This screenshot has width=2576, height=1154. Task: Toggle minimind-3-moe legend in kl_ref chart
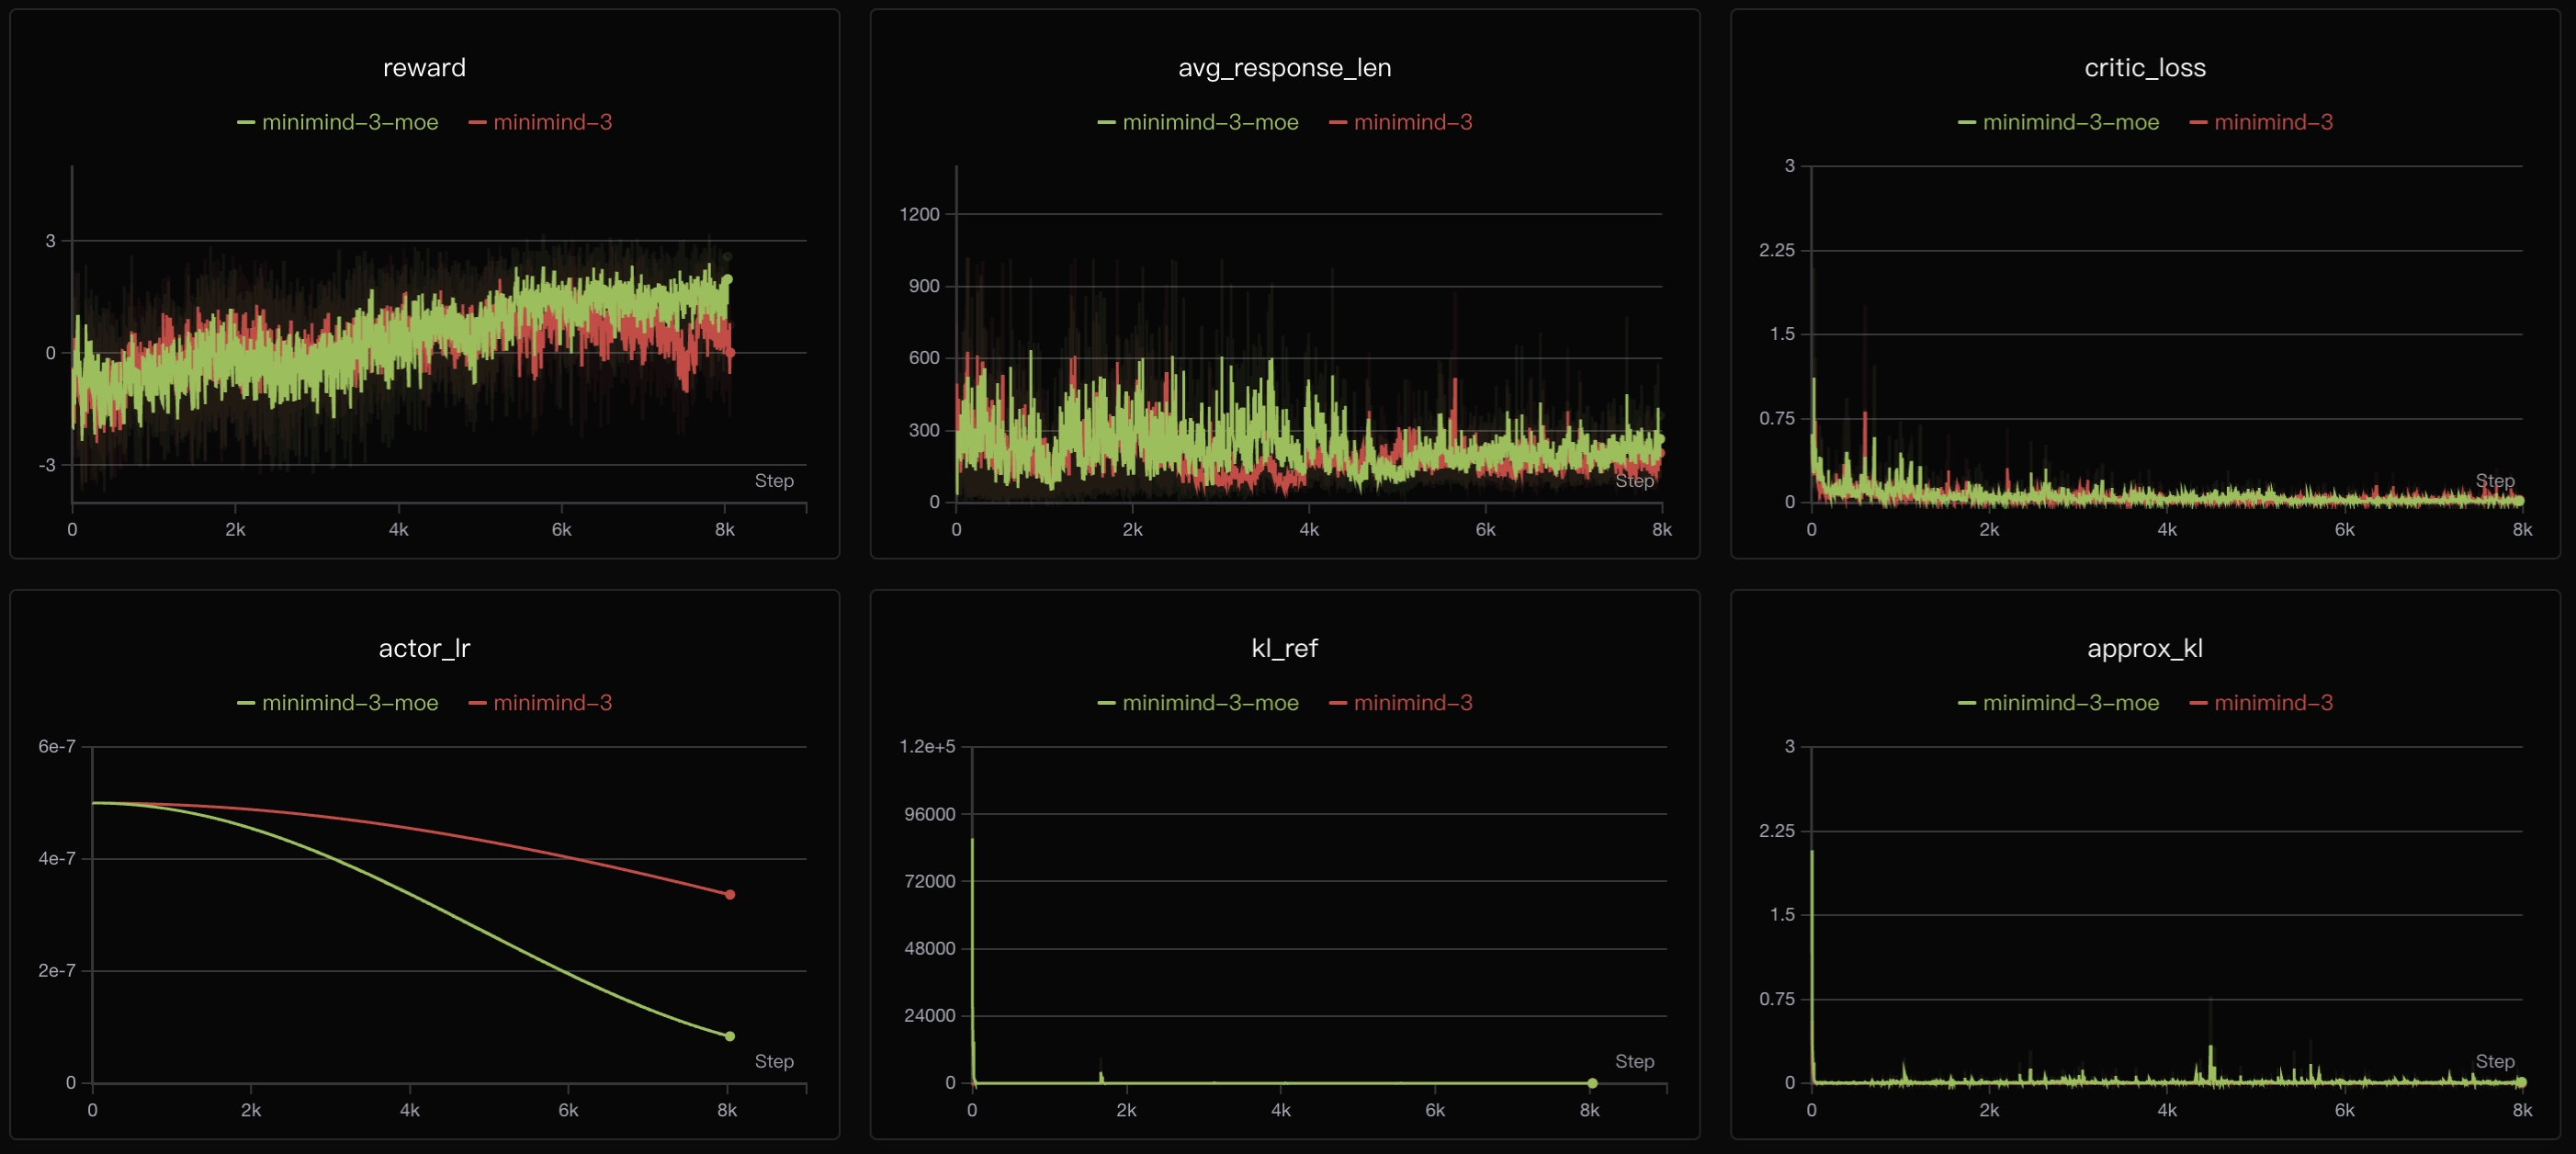[x=1209, y=703]
